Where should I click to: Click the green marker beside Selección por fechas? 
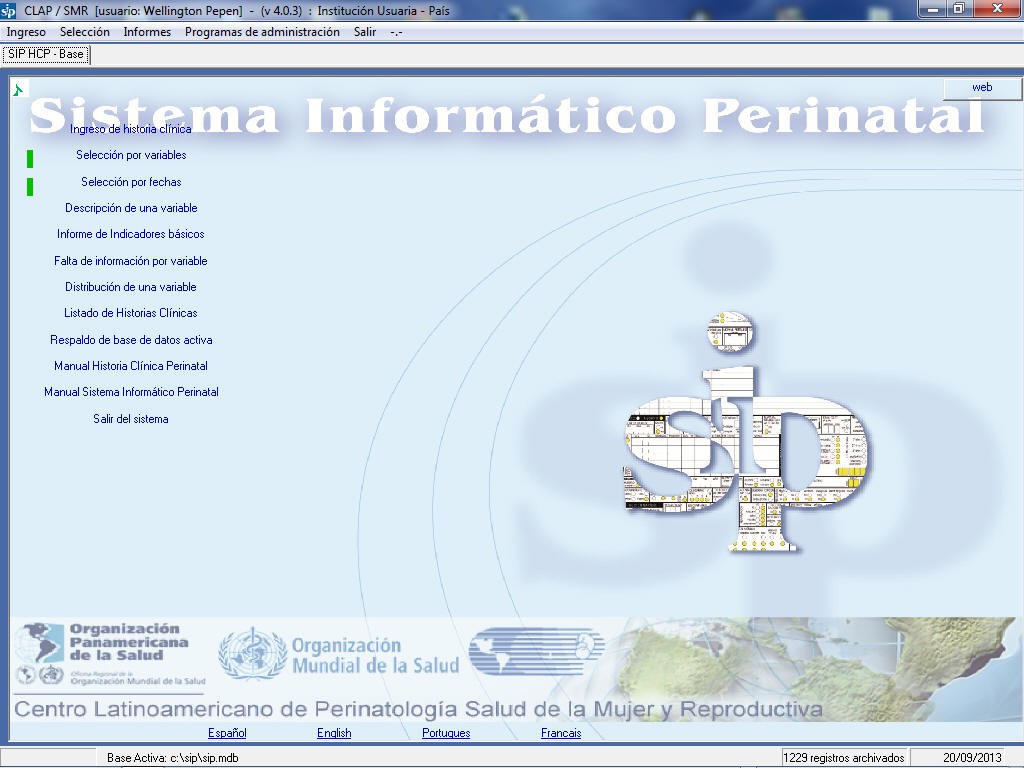(x=30, y=187)
